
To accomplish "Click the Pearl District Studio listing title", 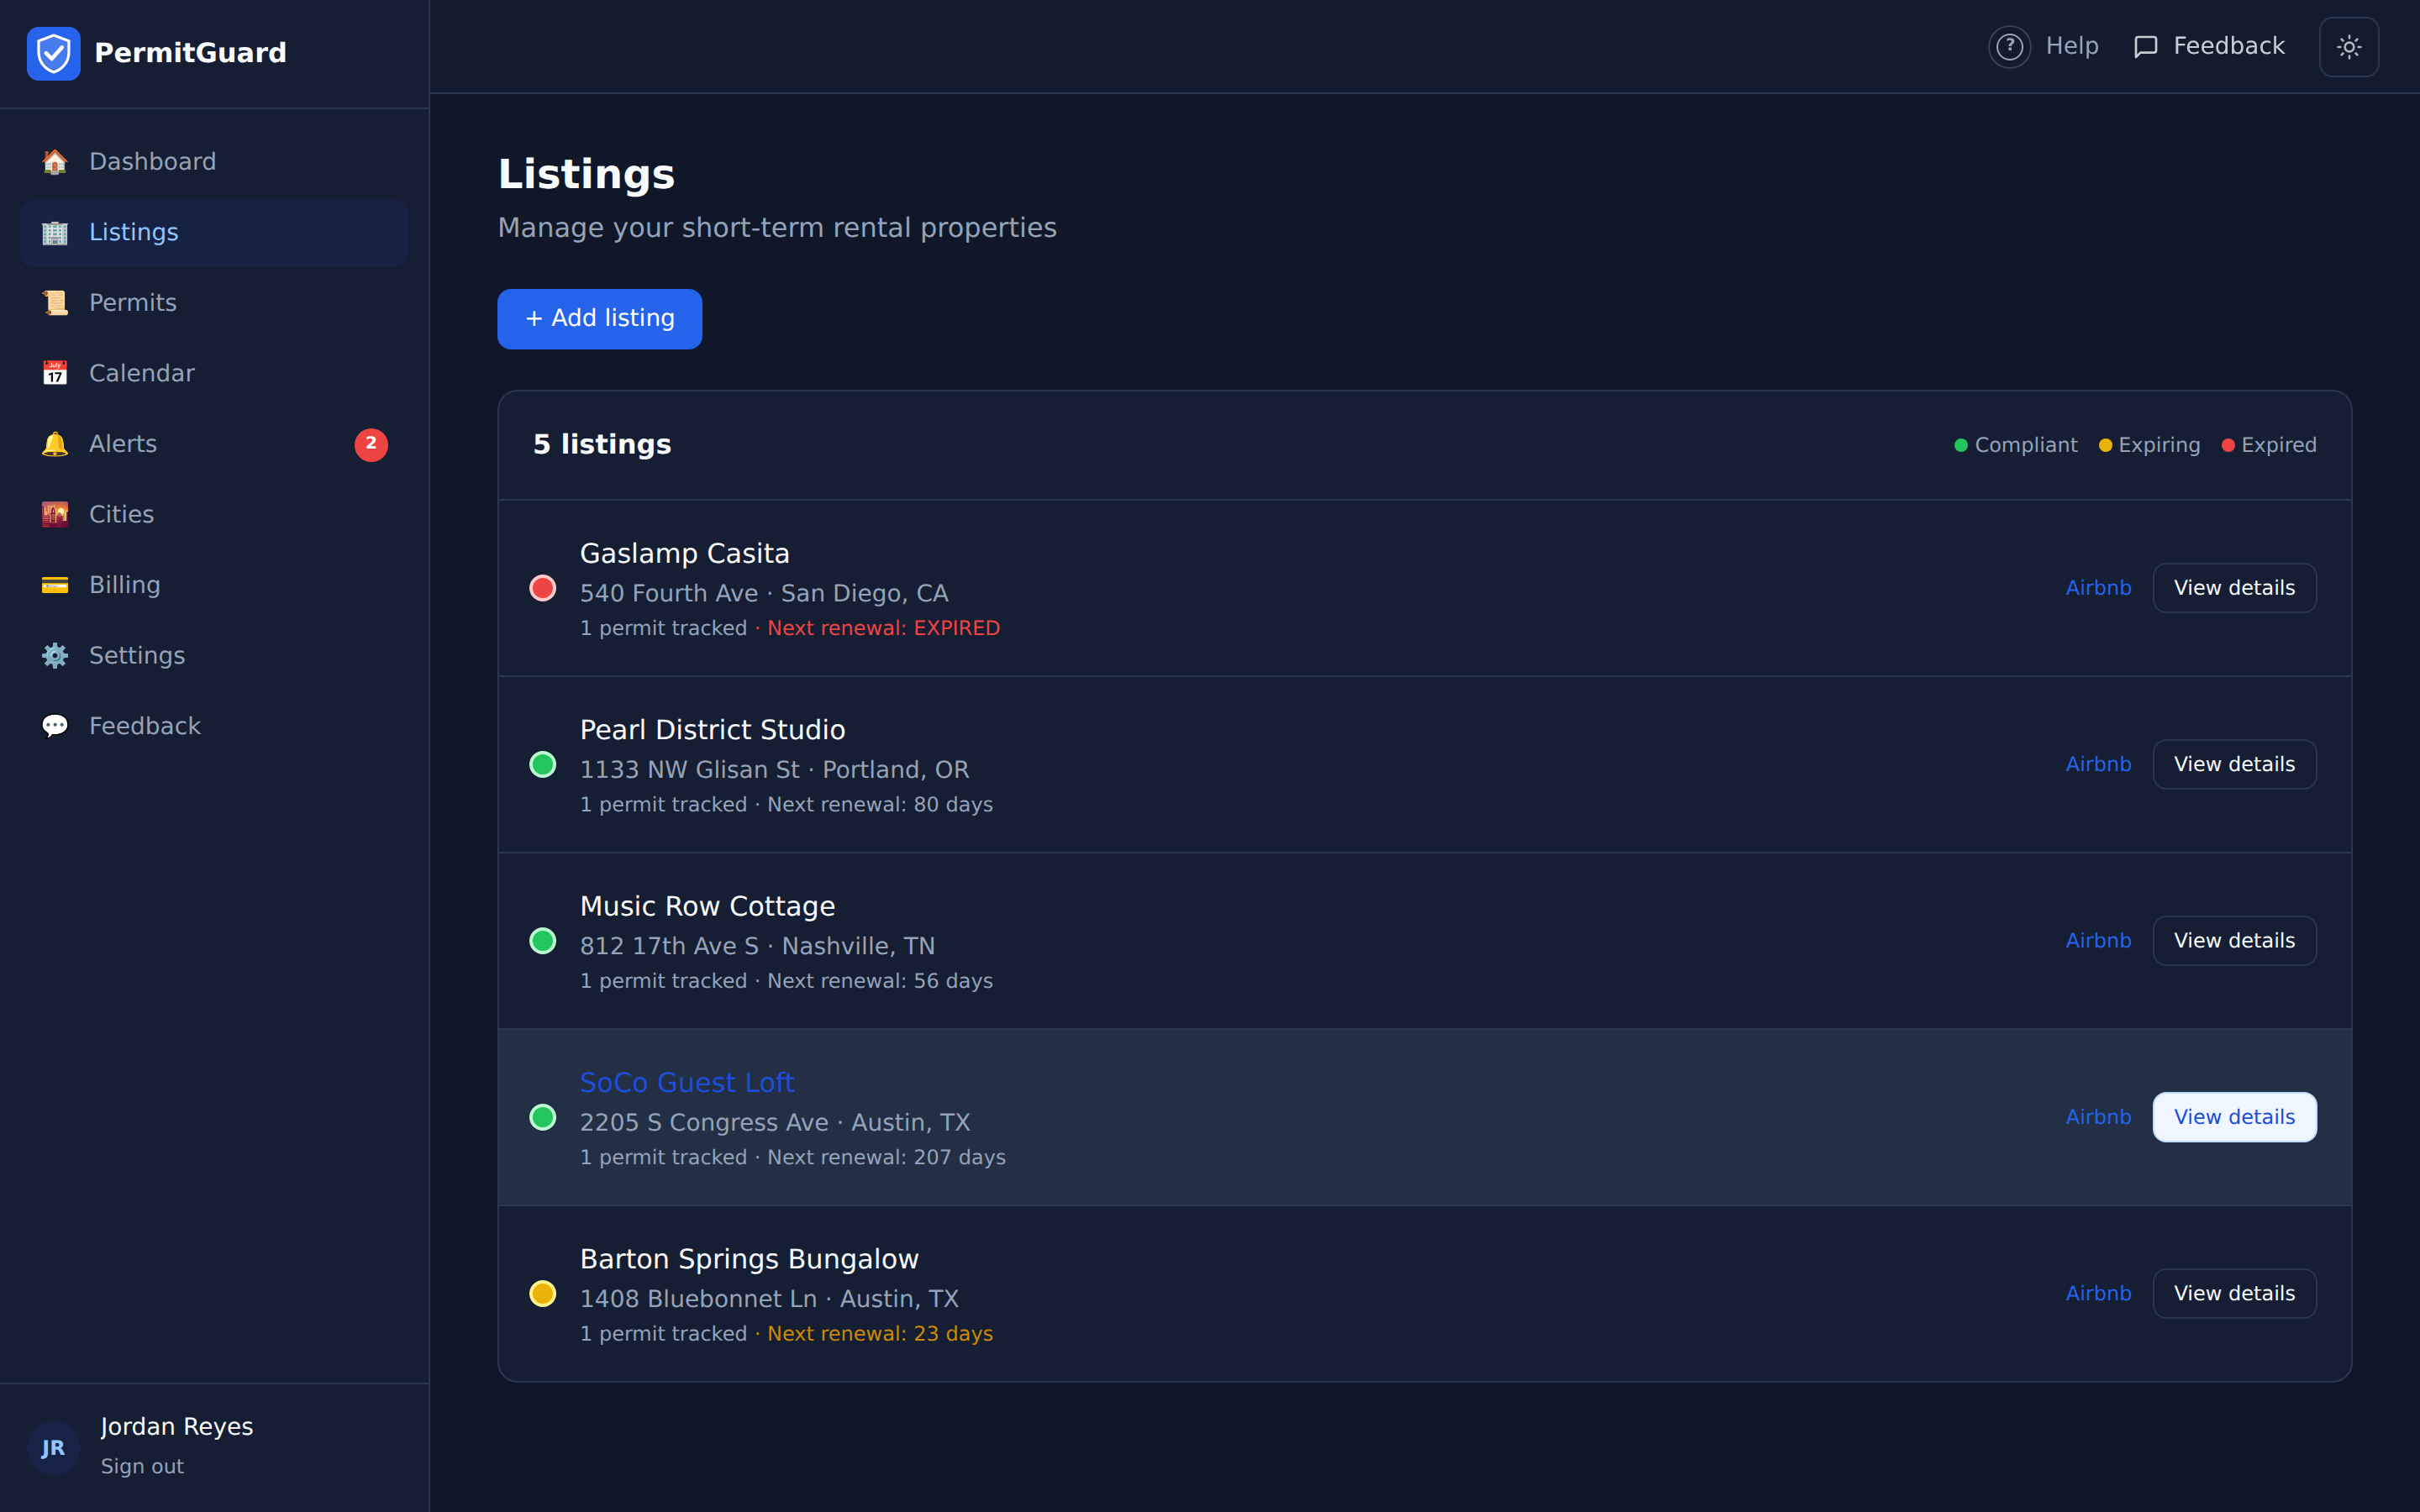I will coord(713,730).
